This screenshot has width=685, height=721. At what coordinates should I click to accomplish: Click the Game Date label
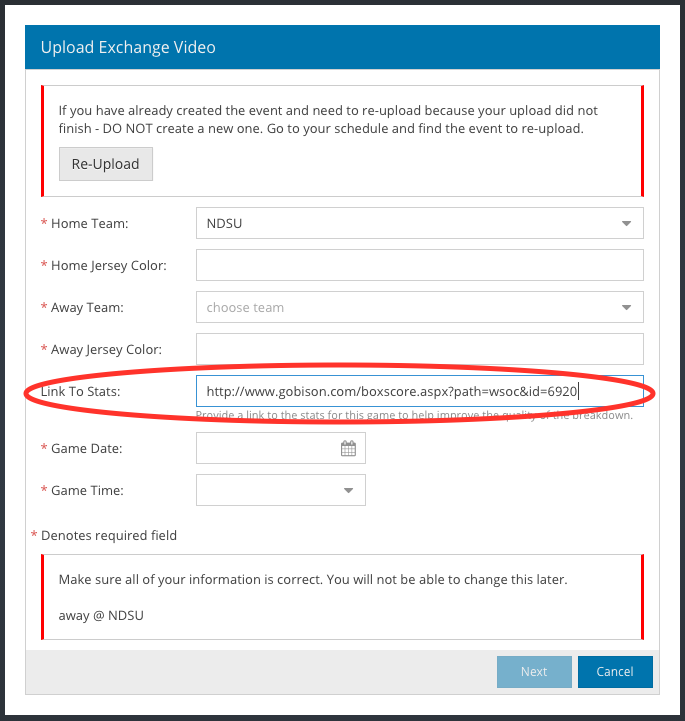(x=86, y=449)
